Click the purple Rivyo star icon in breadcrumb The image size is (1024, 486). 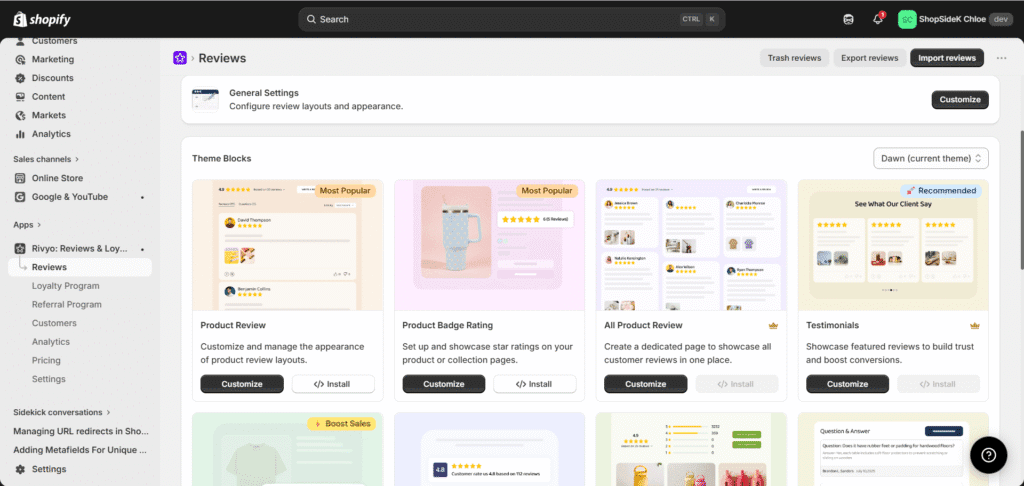tap(180, 58)
